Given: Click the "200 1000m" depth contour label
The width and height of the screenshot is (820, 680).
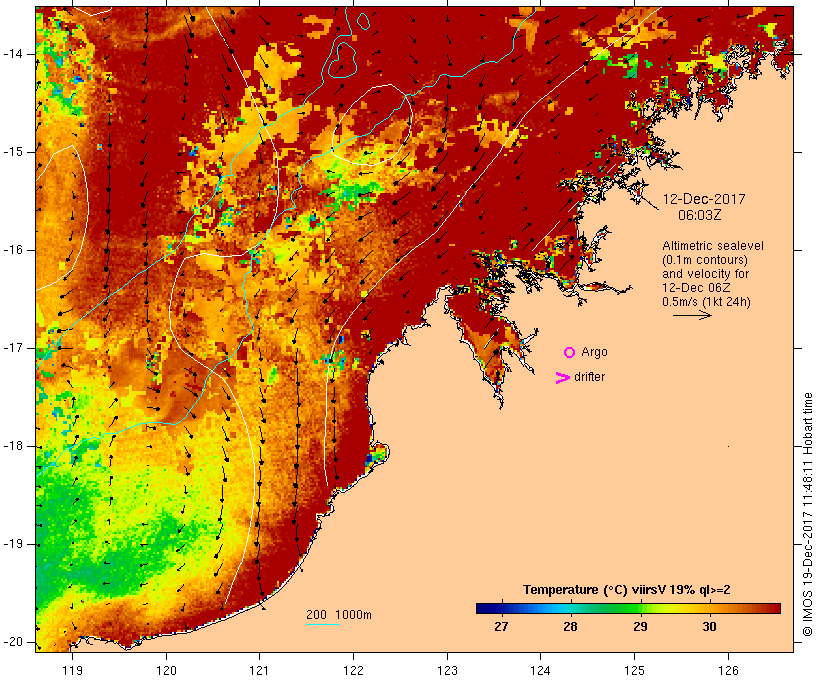Looking at the screenshot, I should [x=339, y=615].
